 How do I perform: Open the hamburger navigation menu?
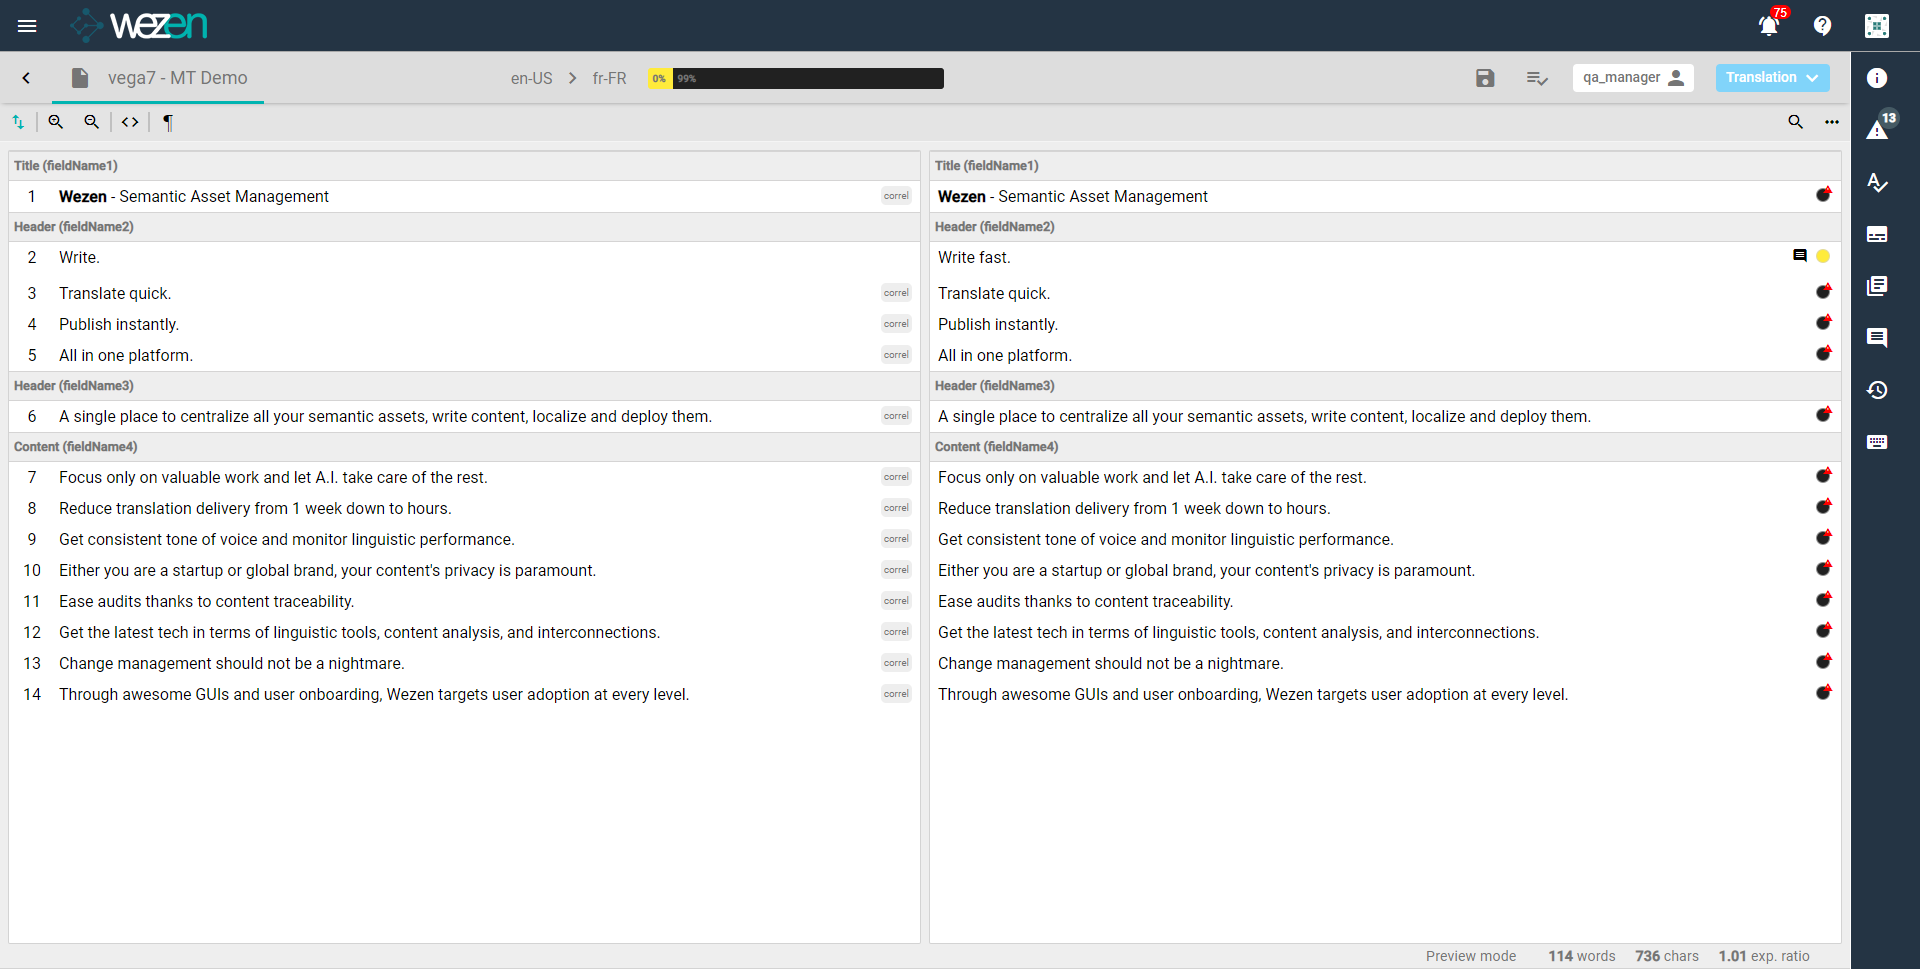pos(27,26)
